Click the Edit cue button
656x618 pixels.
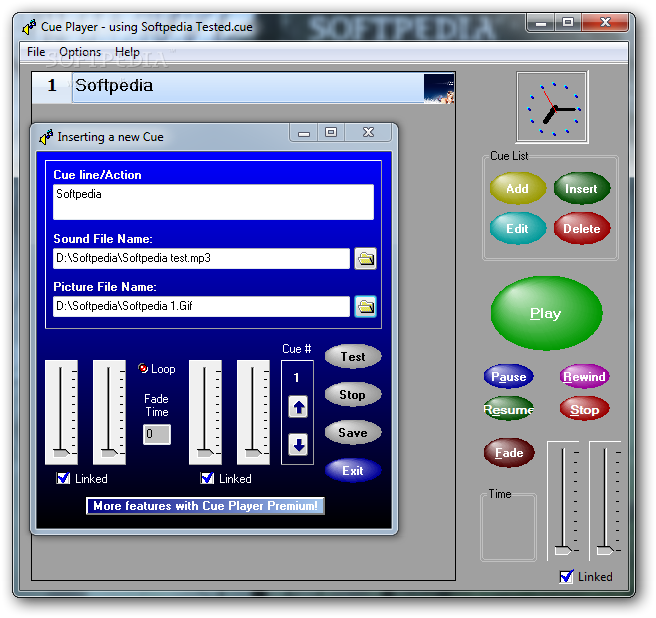(518, 229)
